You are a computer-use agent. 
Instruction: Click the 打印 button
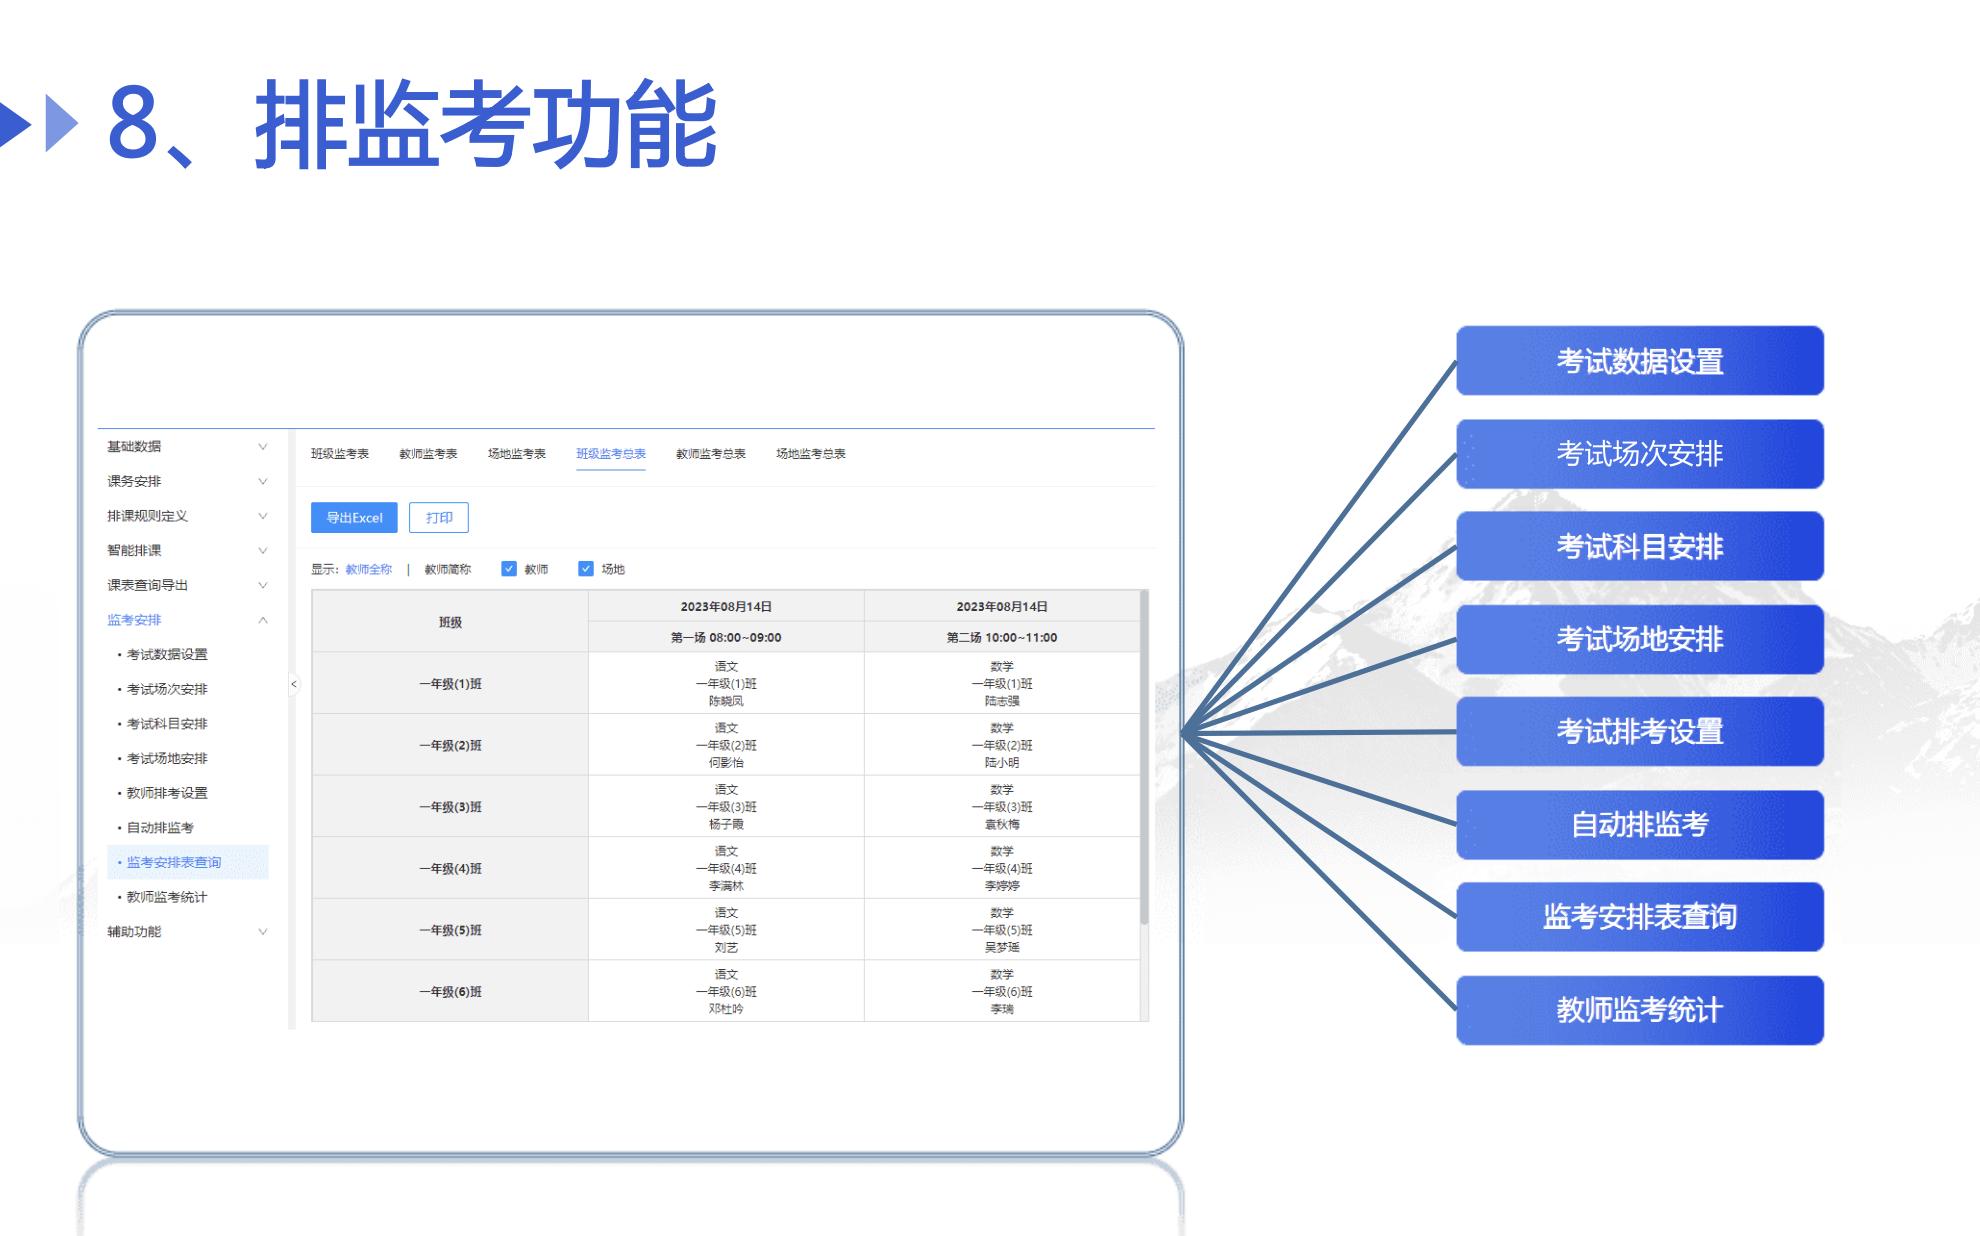pos(441,518)
